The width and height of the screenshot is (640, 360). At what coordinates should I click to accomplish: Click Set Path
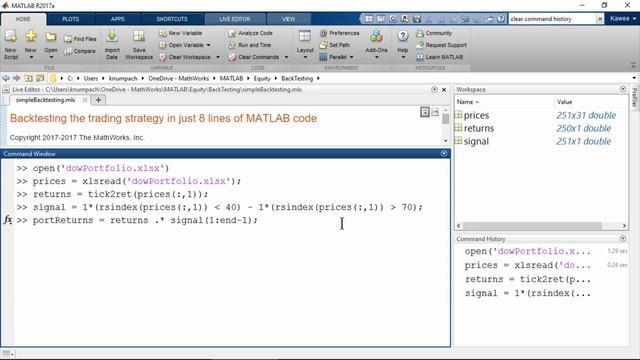click(x=334, y=45)
